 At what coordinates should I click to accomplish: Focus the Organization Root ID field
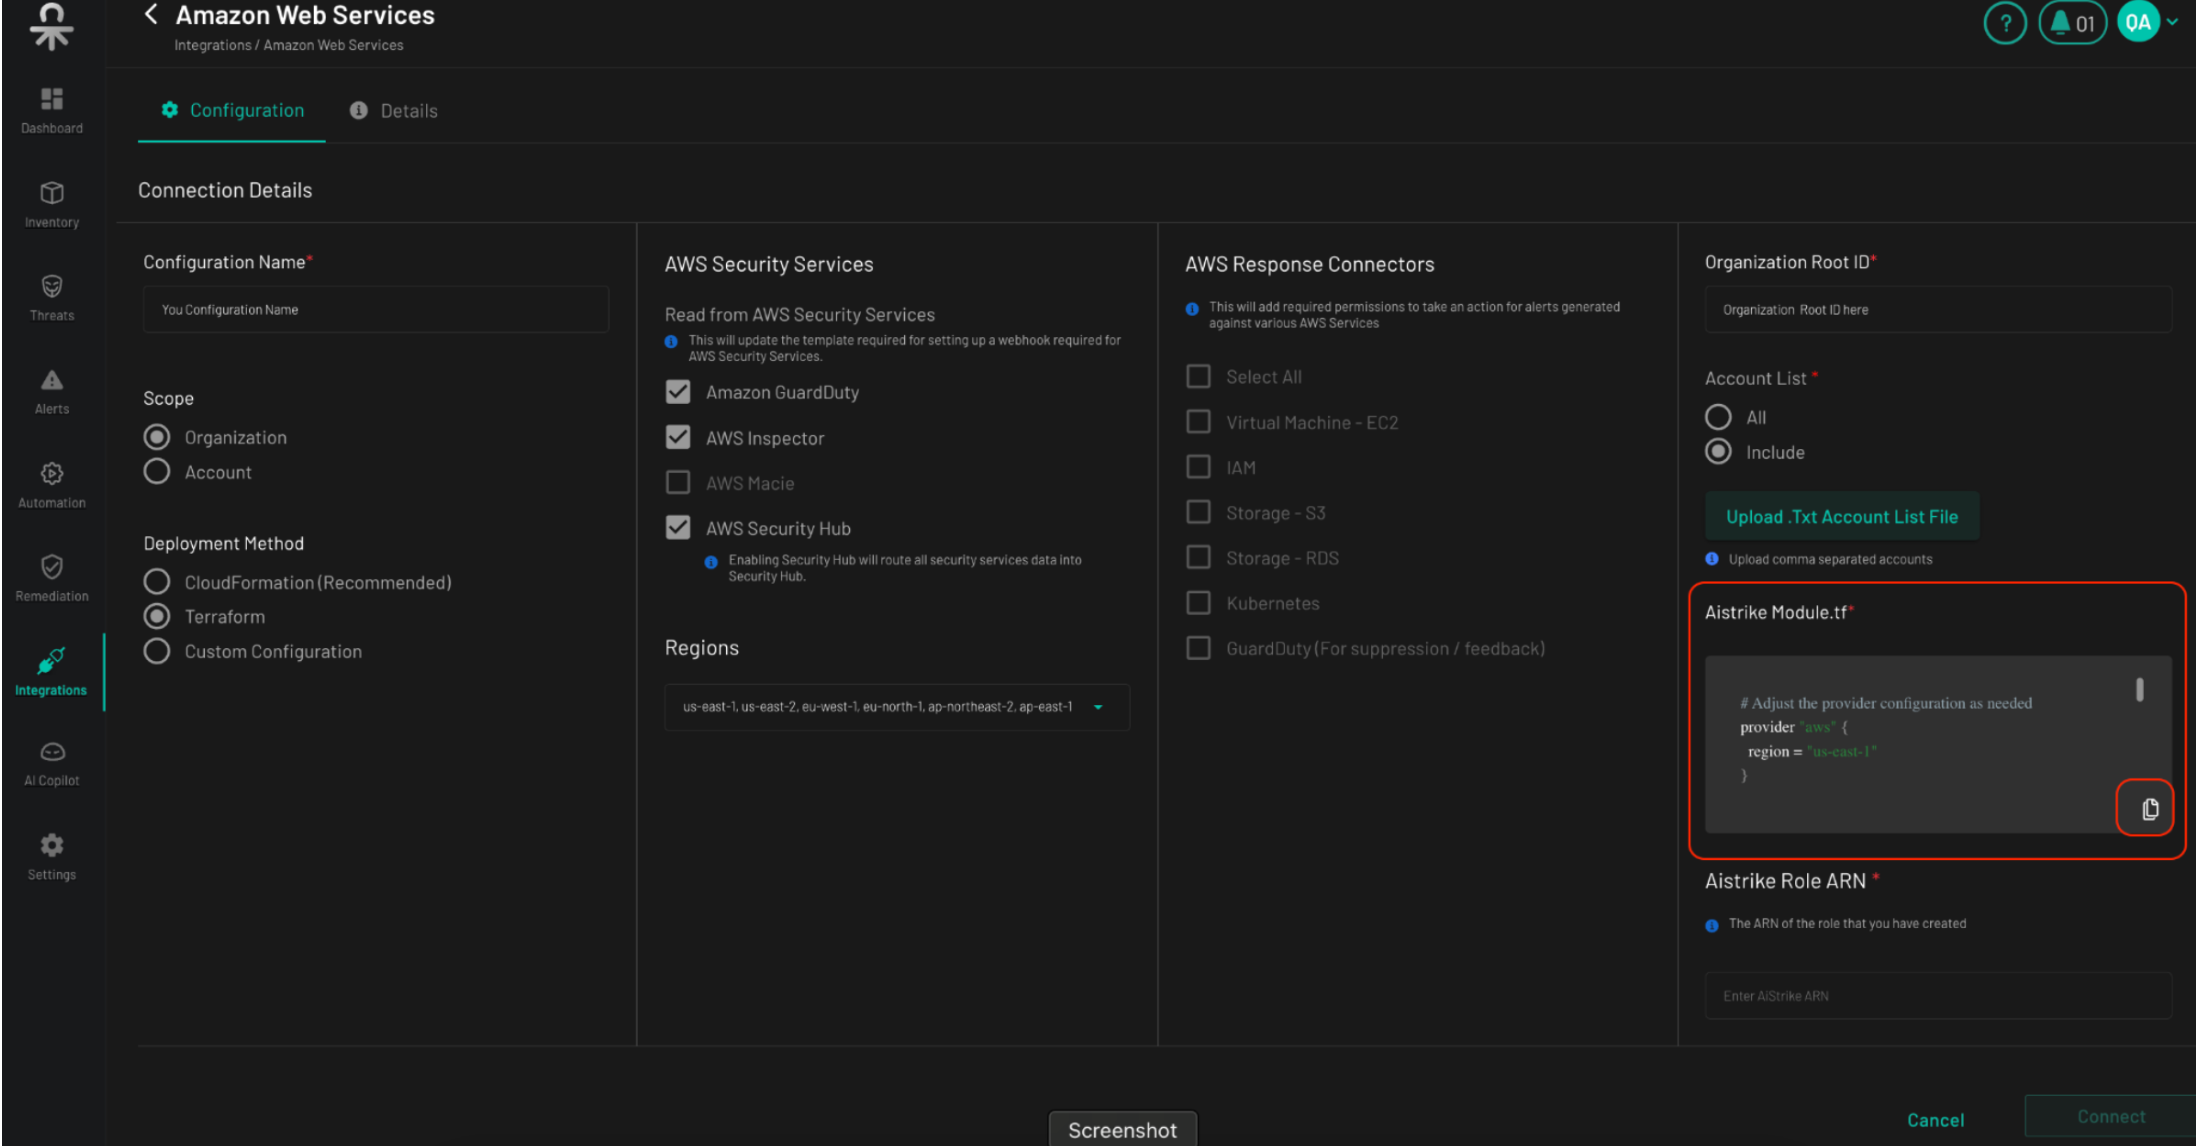(1938, 309)
